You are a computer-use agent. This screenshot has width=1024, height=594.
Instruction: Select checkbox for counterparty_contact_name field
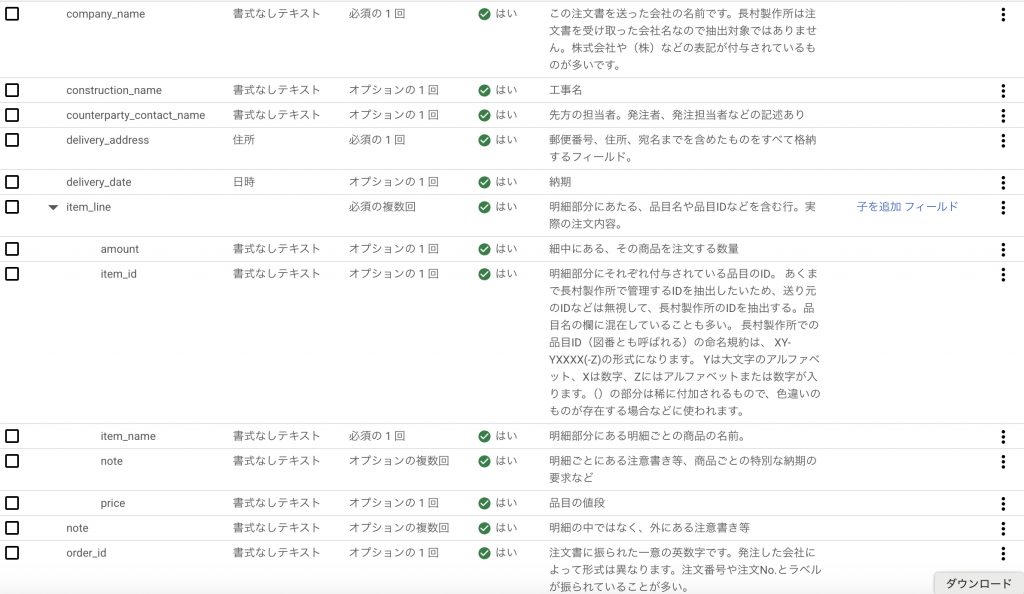(x=12, y=115)
